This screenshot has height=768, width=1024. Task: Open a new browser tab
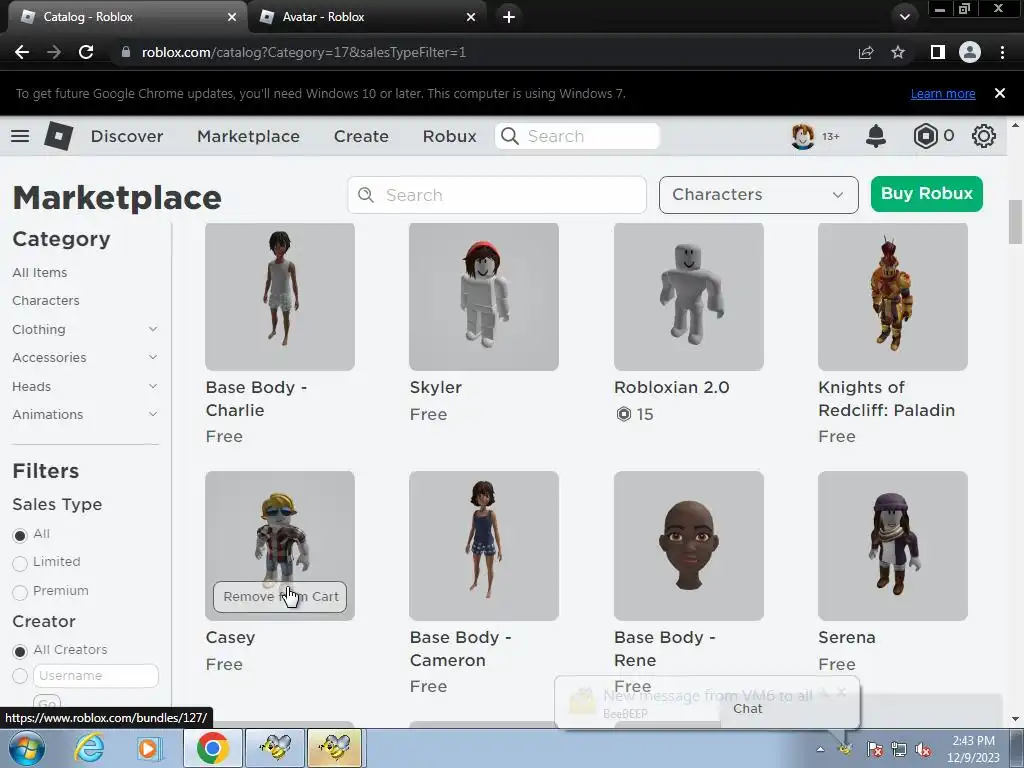point(509,17)
